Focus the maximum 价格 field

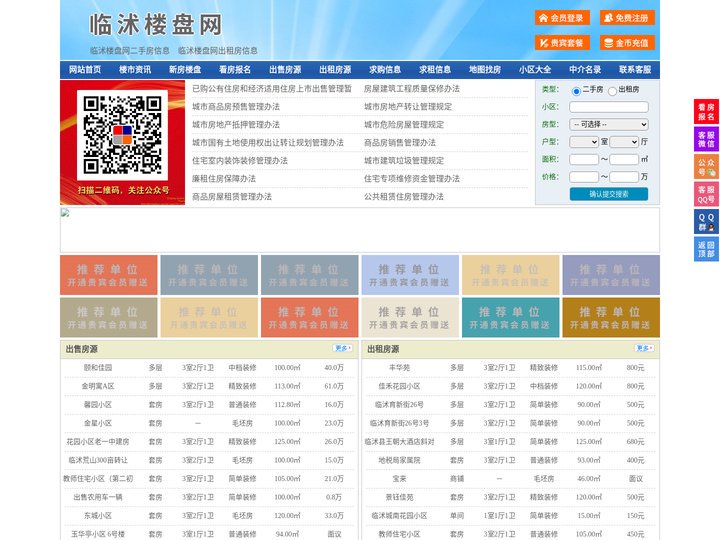tap(624, 177)
